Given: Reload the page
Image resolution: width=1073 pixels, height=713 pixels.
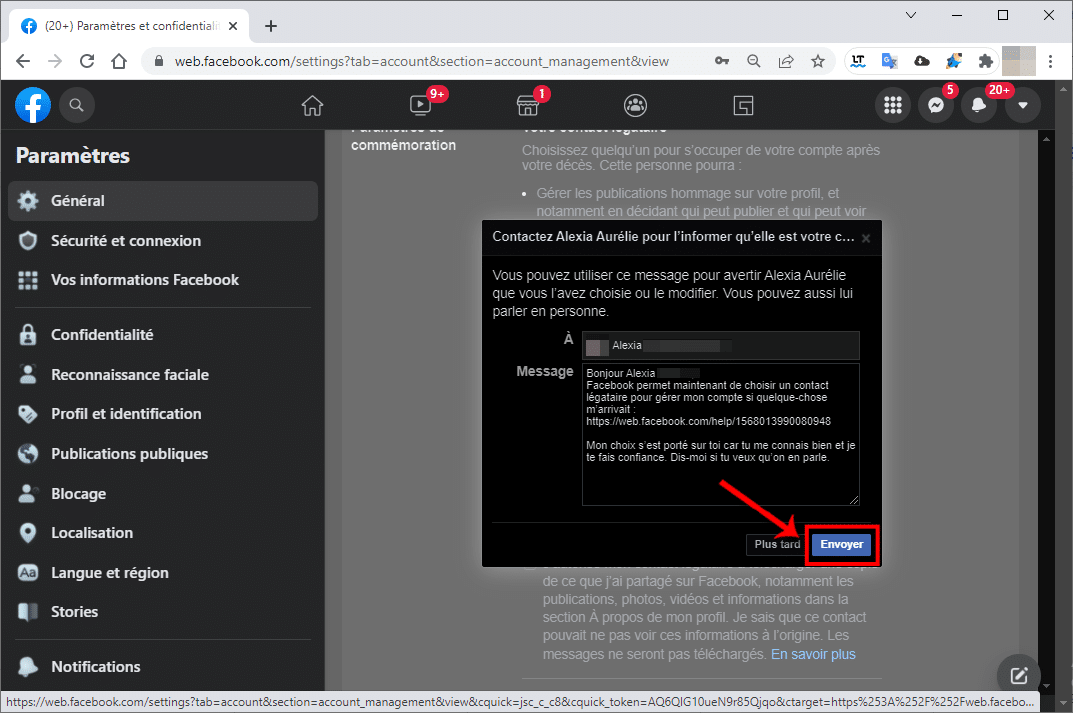Looking at the screenshot, I should [x=87, y=62].
